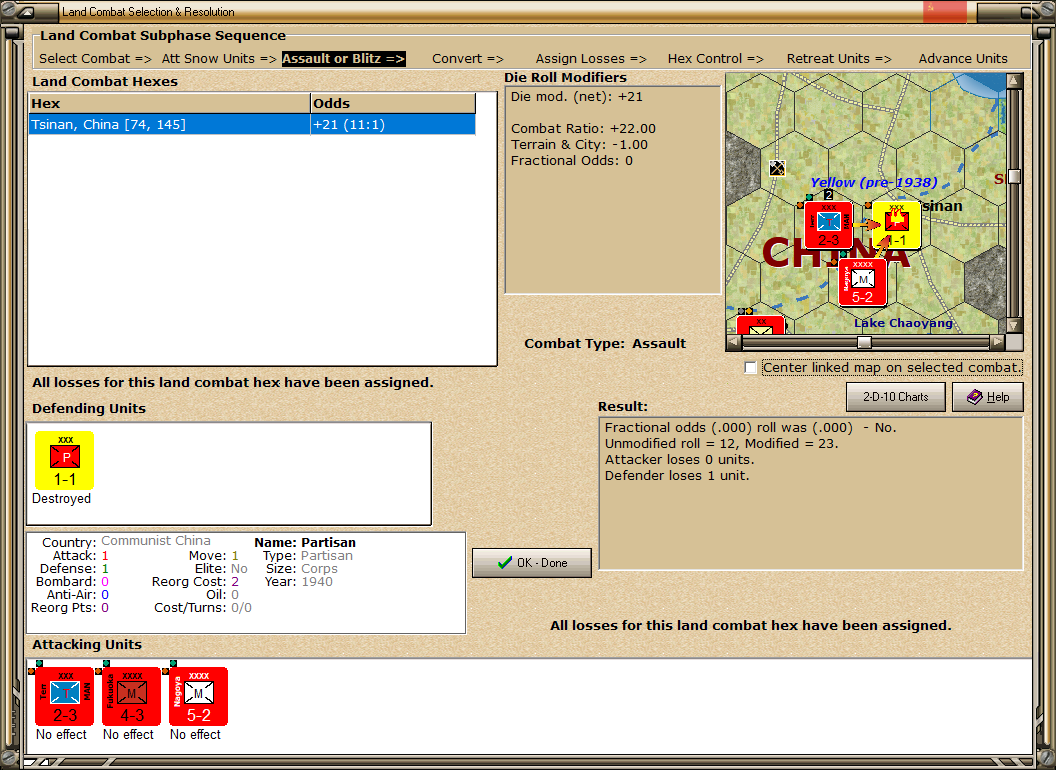The image size is (1056, 770).
Task: Click the Odds column header
Action: click(393, 103)
